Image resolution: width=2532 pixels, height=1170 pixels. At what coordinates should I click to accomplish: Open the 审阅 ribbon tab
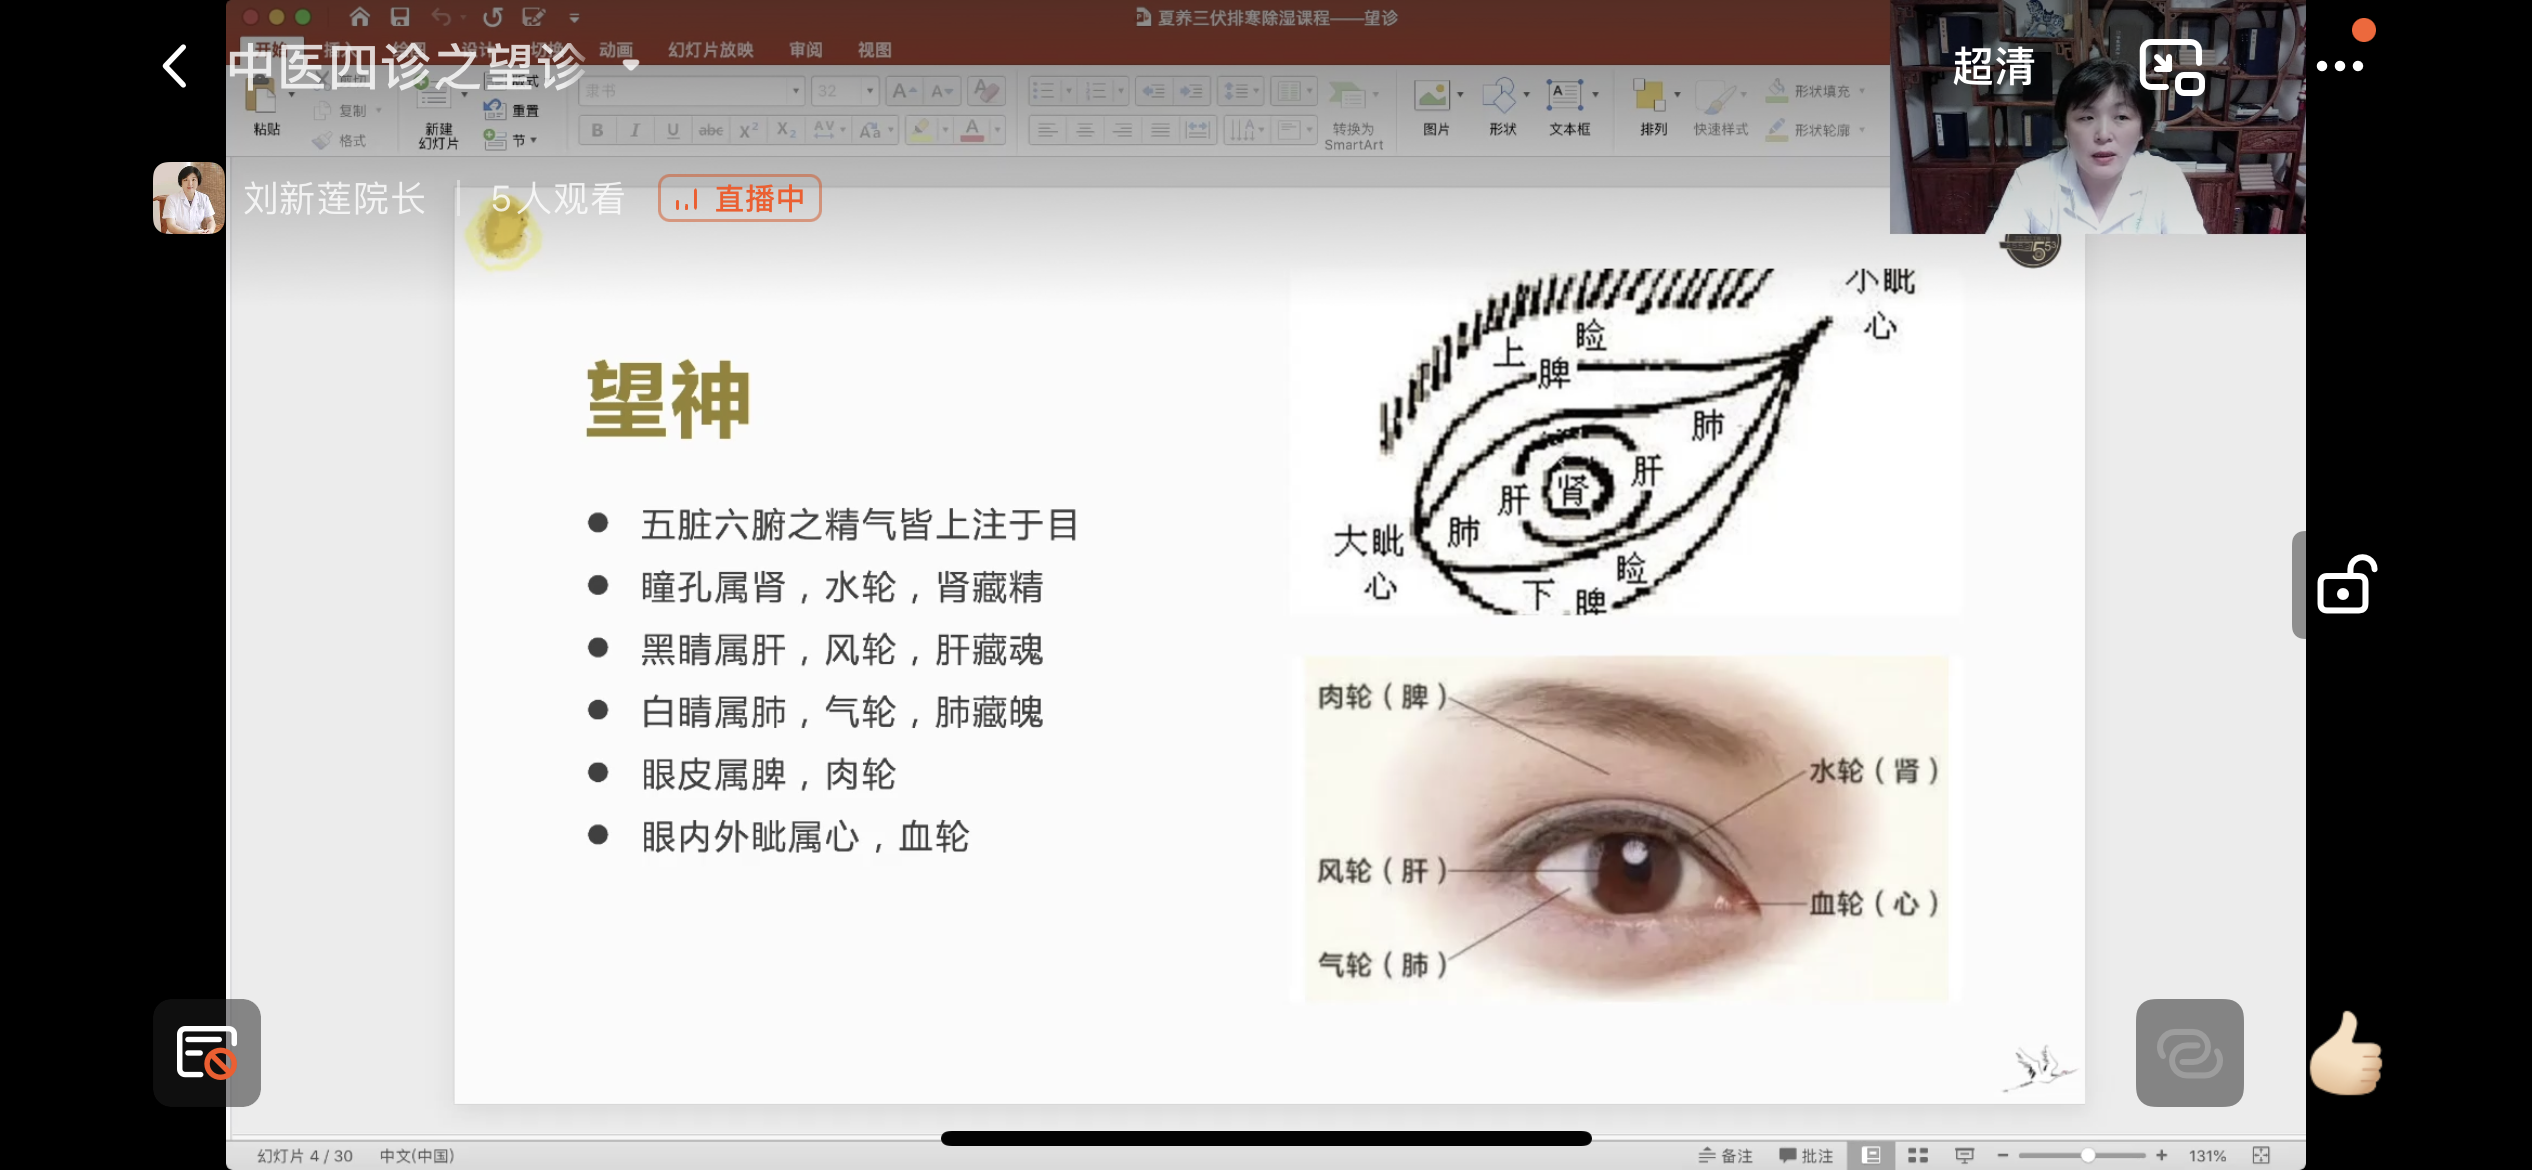tap(805, 50)
